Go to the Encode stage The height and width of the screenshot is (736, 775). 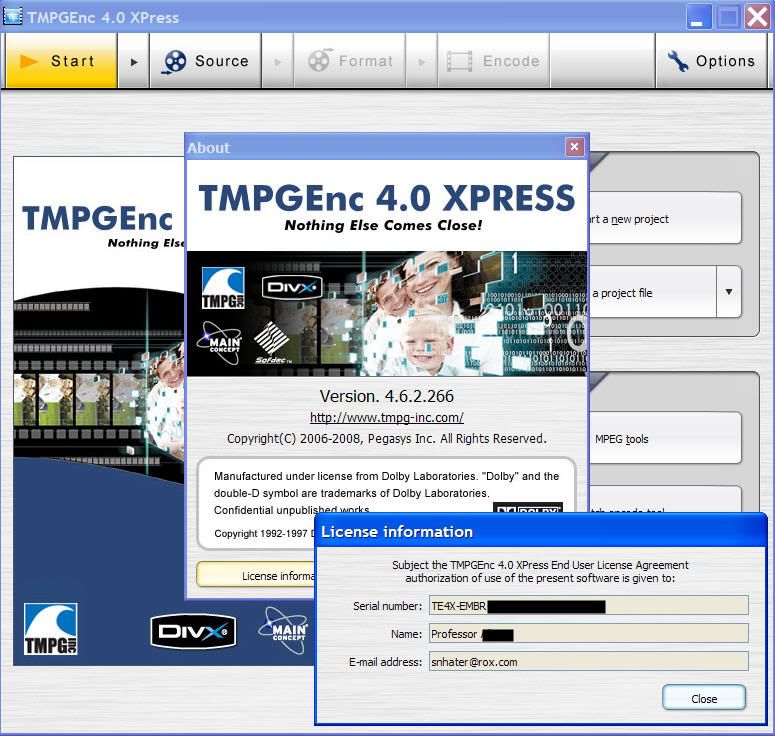pos(493,61)
